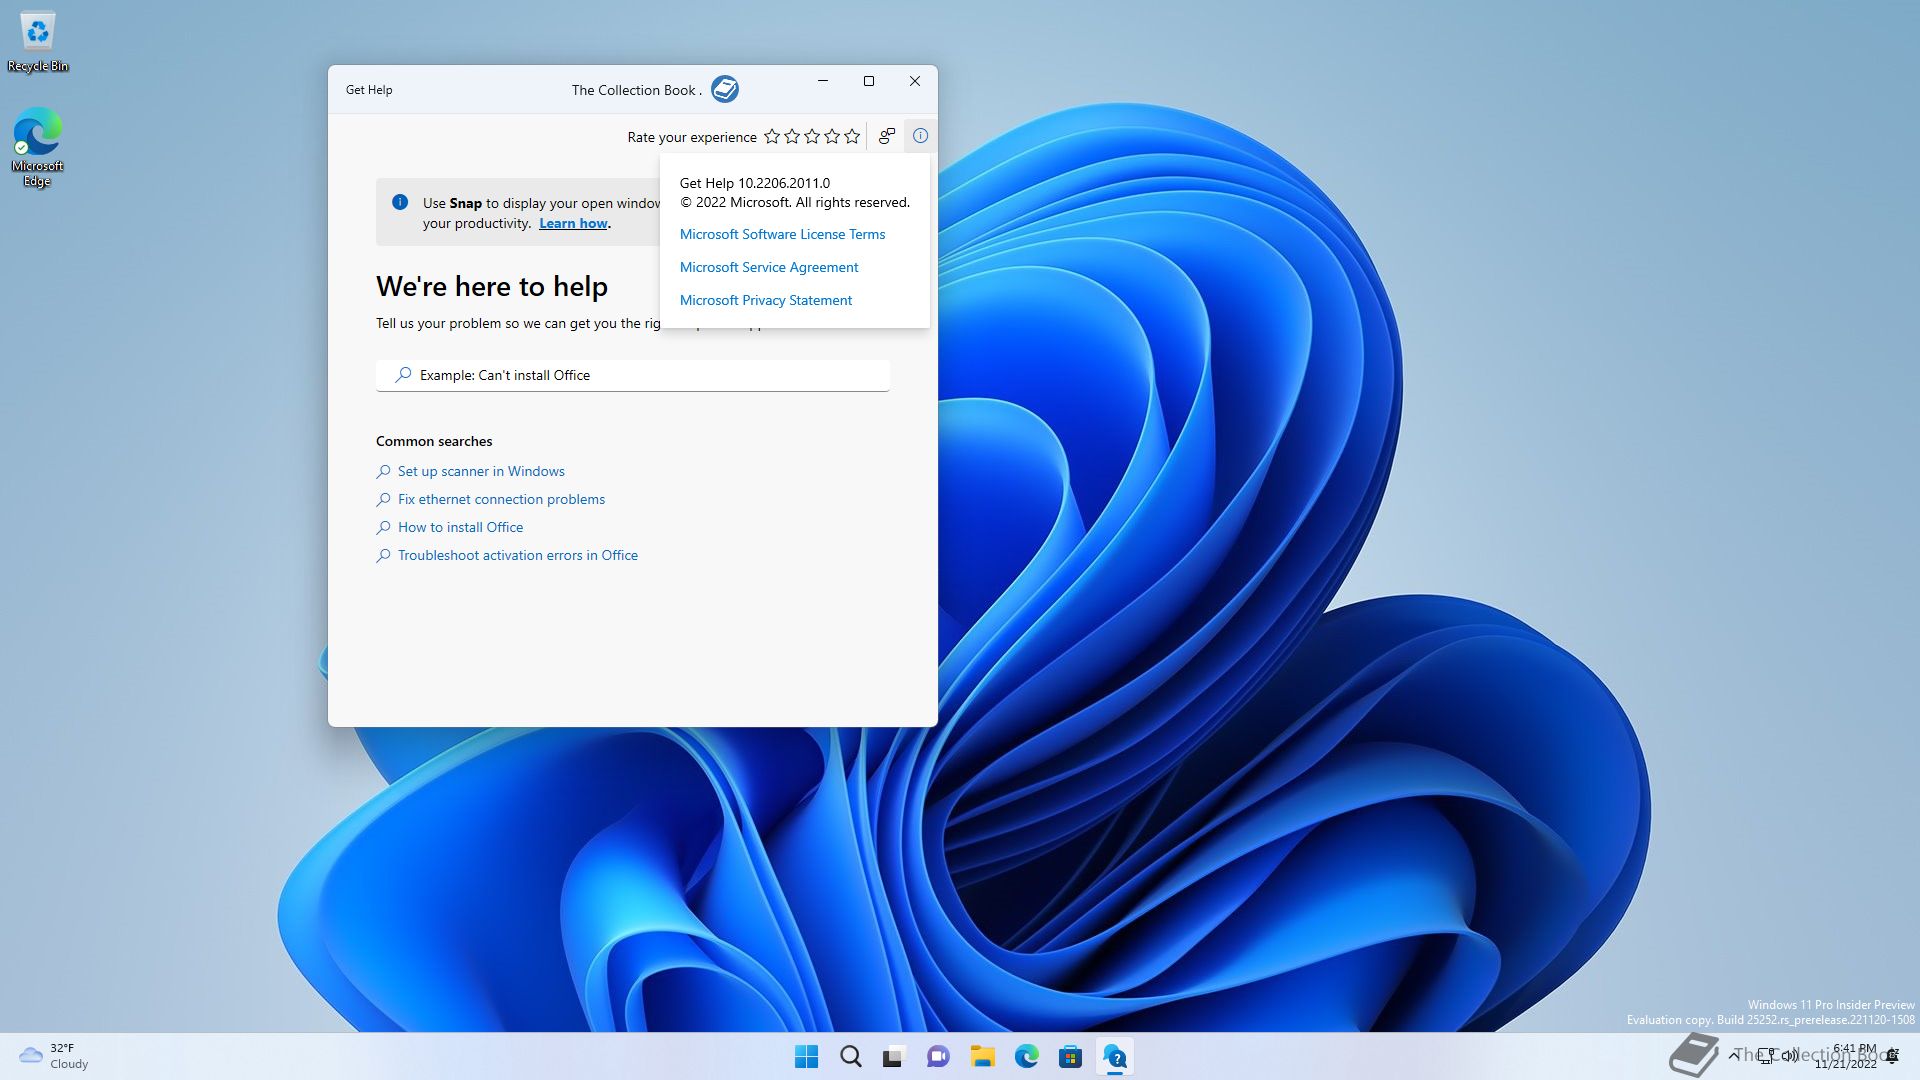Open taskbar Search

pos(851,1056)
